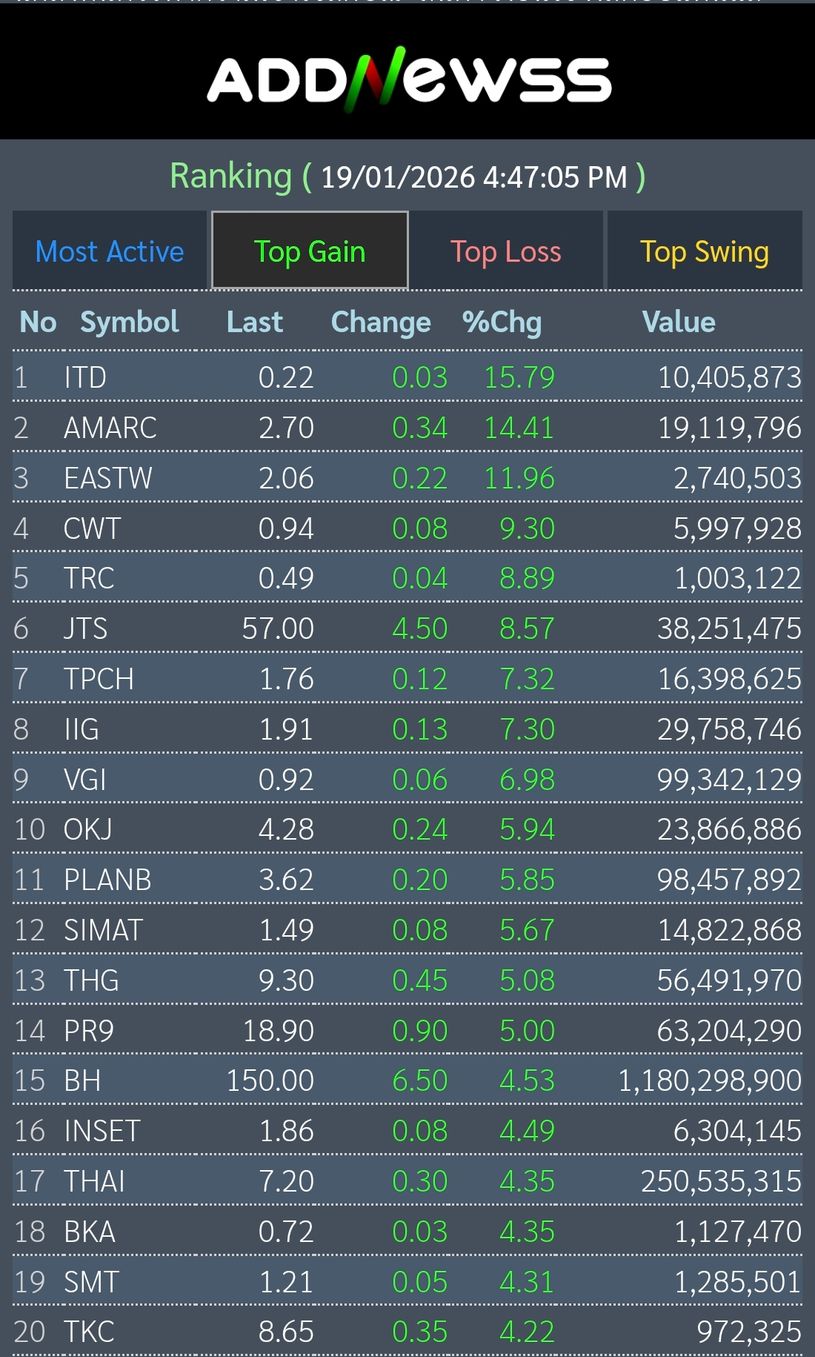Select the THAI stock symbol
Image resolution: width=815 pixels, height=1357 pixels.
[95, 1181]
